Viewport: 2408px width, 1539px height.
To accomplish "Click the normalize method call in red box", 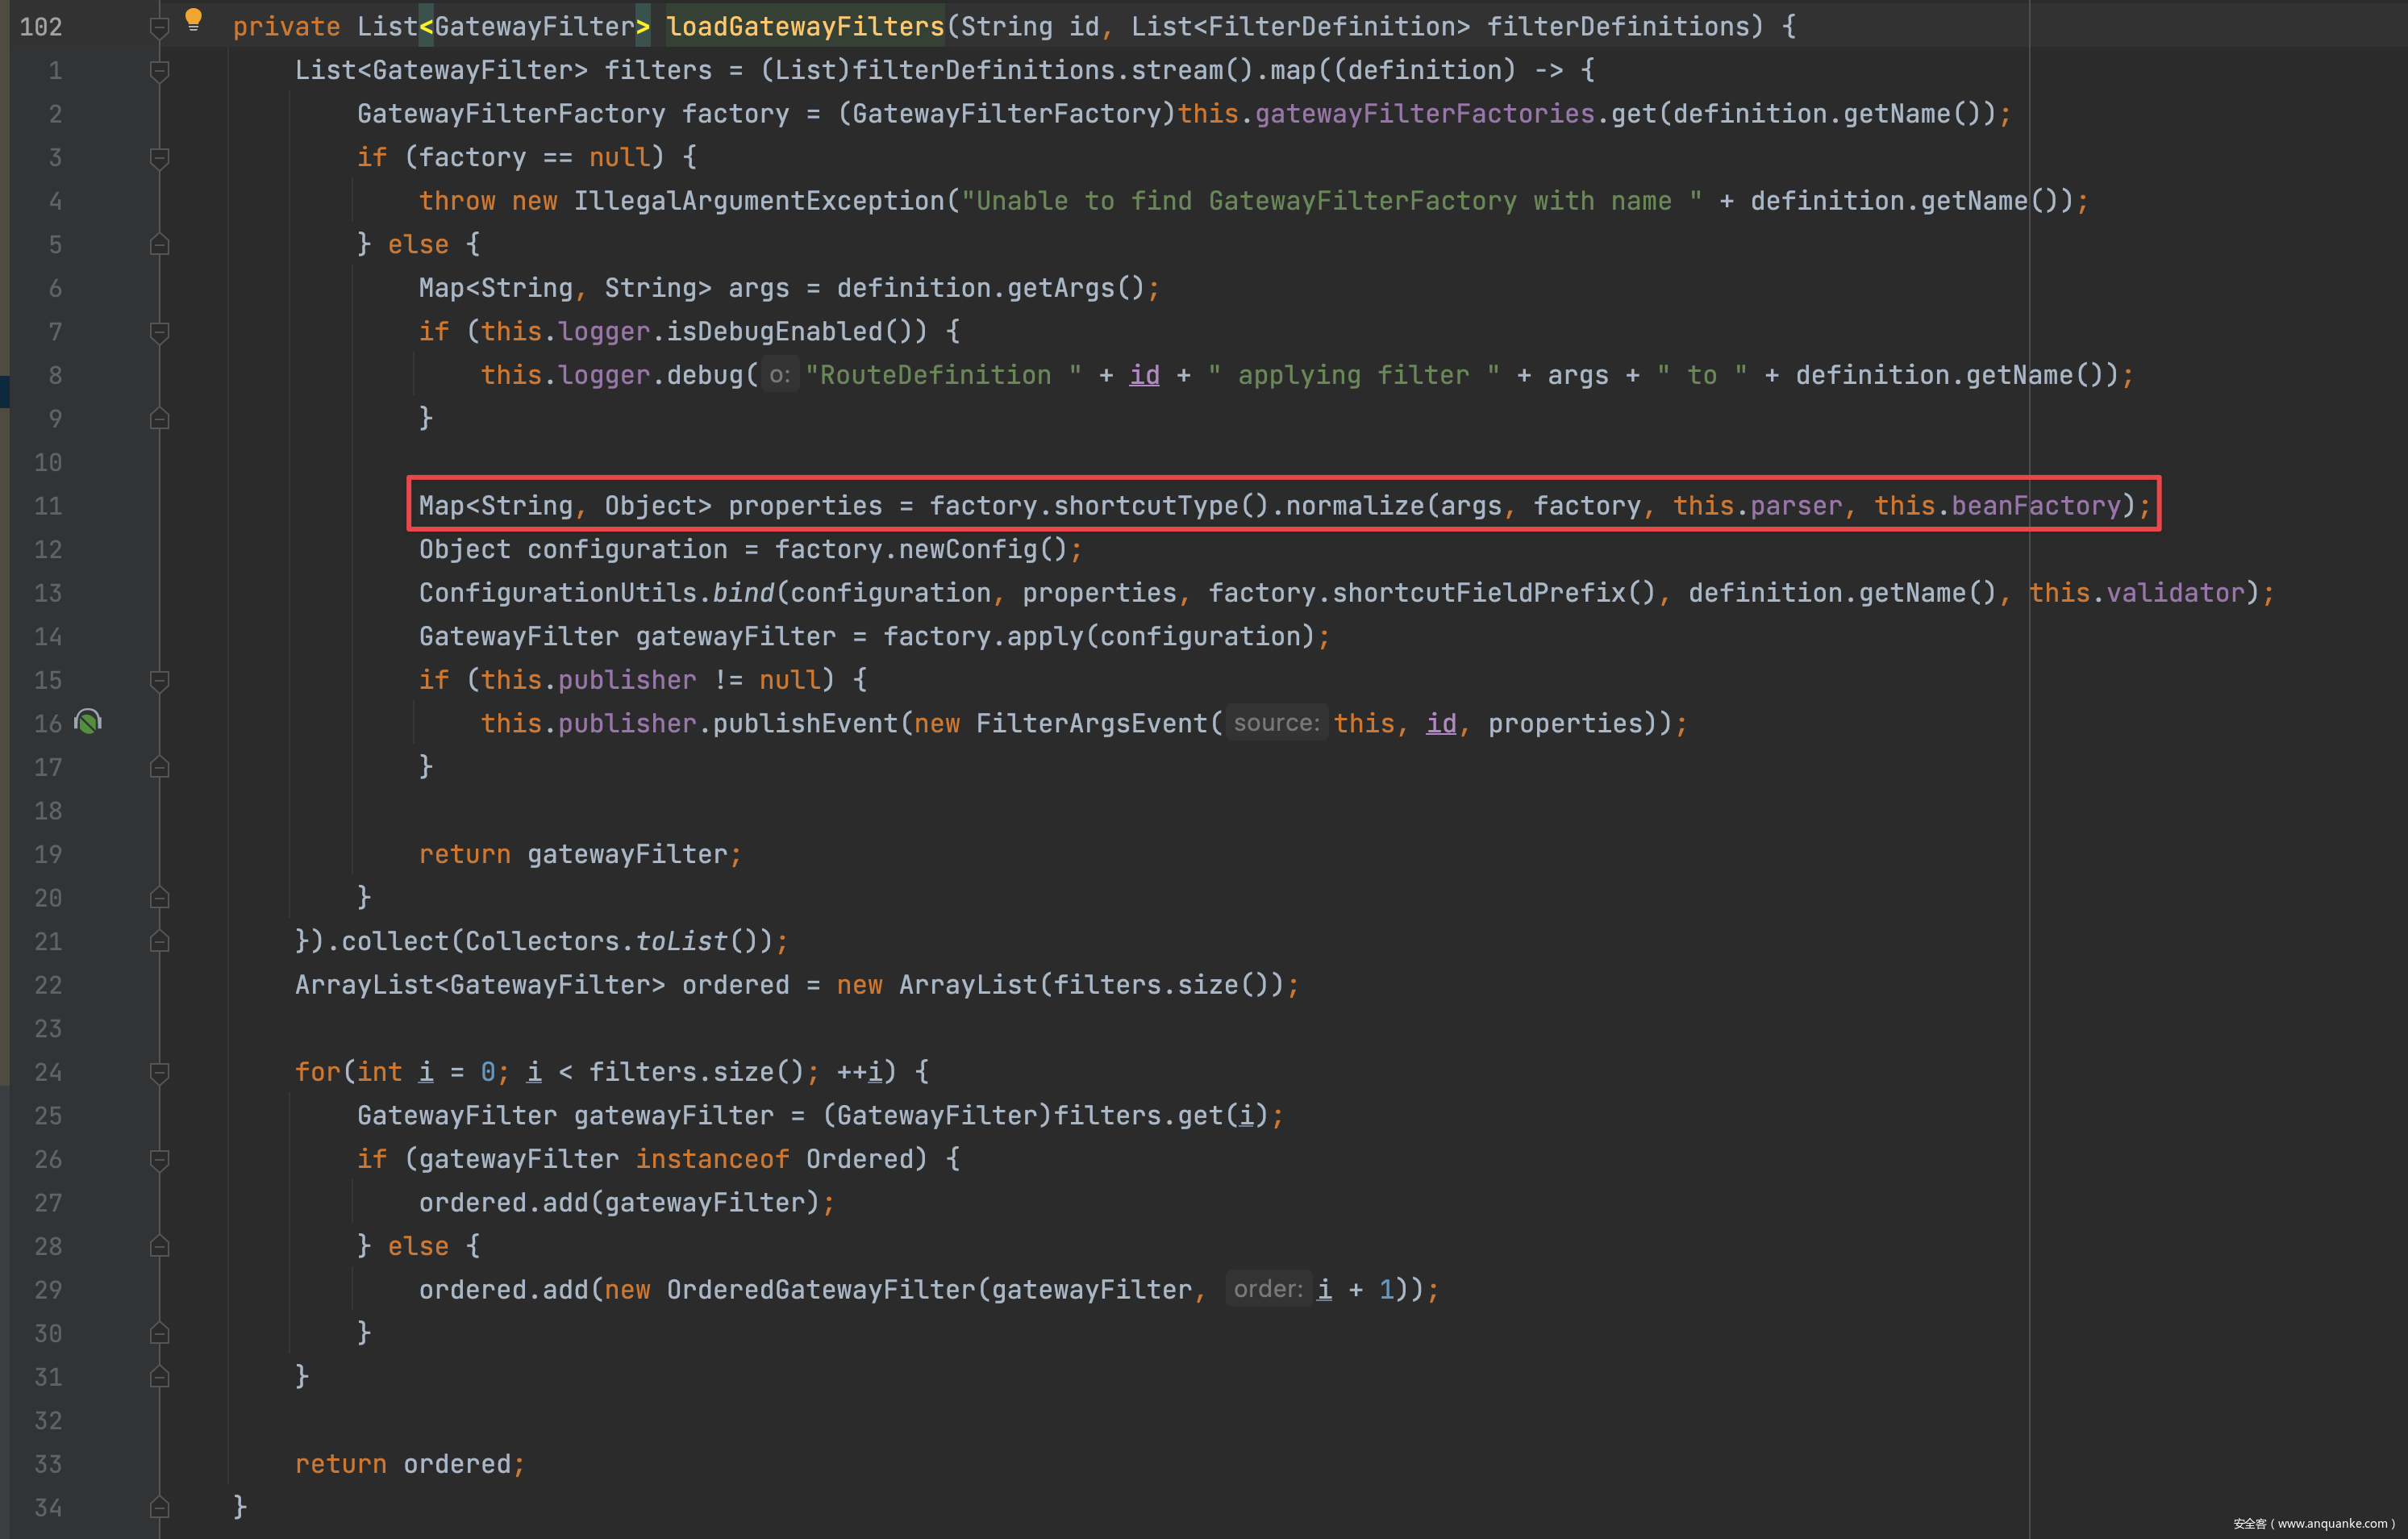I will point(1354,506).
